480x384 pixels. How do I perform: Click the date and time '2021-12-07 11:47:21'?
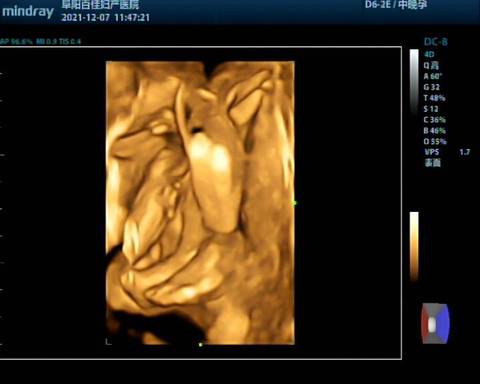(105, 17)
